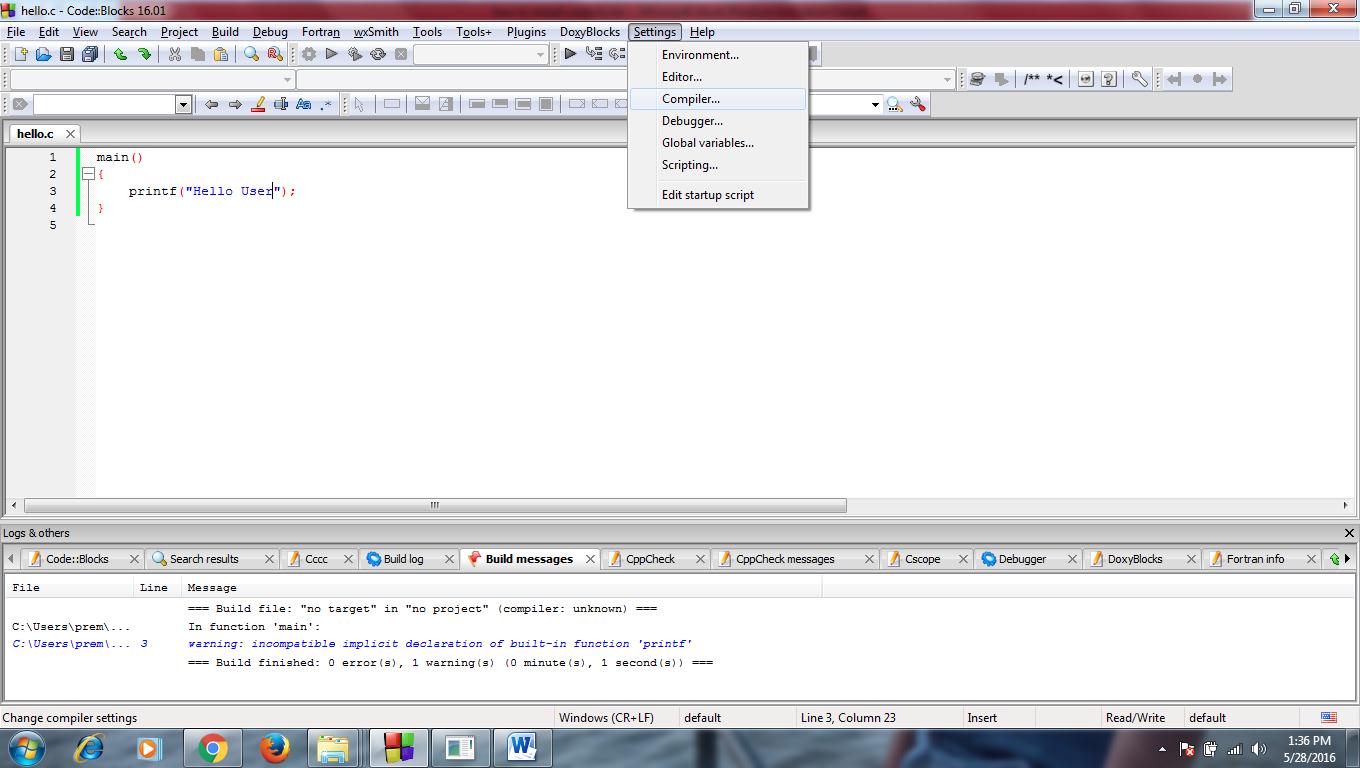Screen dimensions: 1360x768
Task: Close the Logs & others panel
Action: tap(1349, 533)
